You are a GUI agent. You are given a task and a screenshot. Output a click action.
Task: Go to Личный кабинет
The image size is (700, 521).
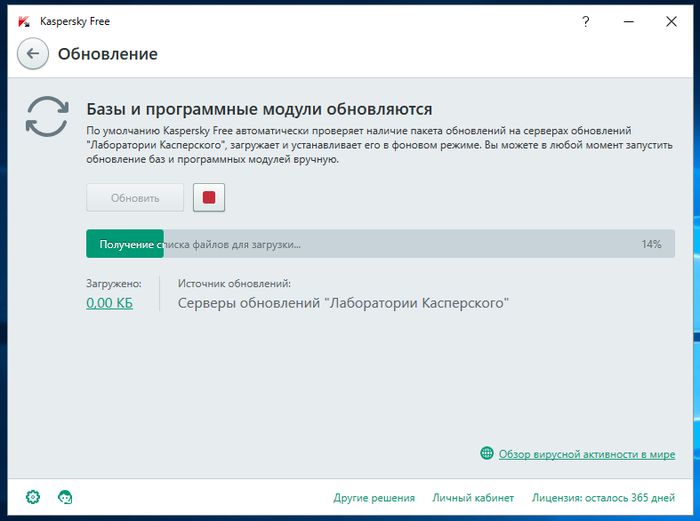click(473, 498)
